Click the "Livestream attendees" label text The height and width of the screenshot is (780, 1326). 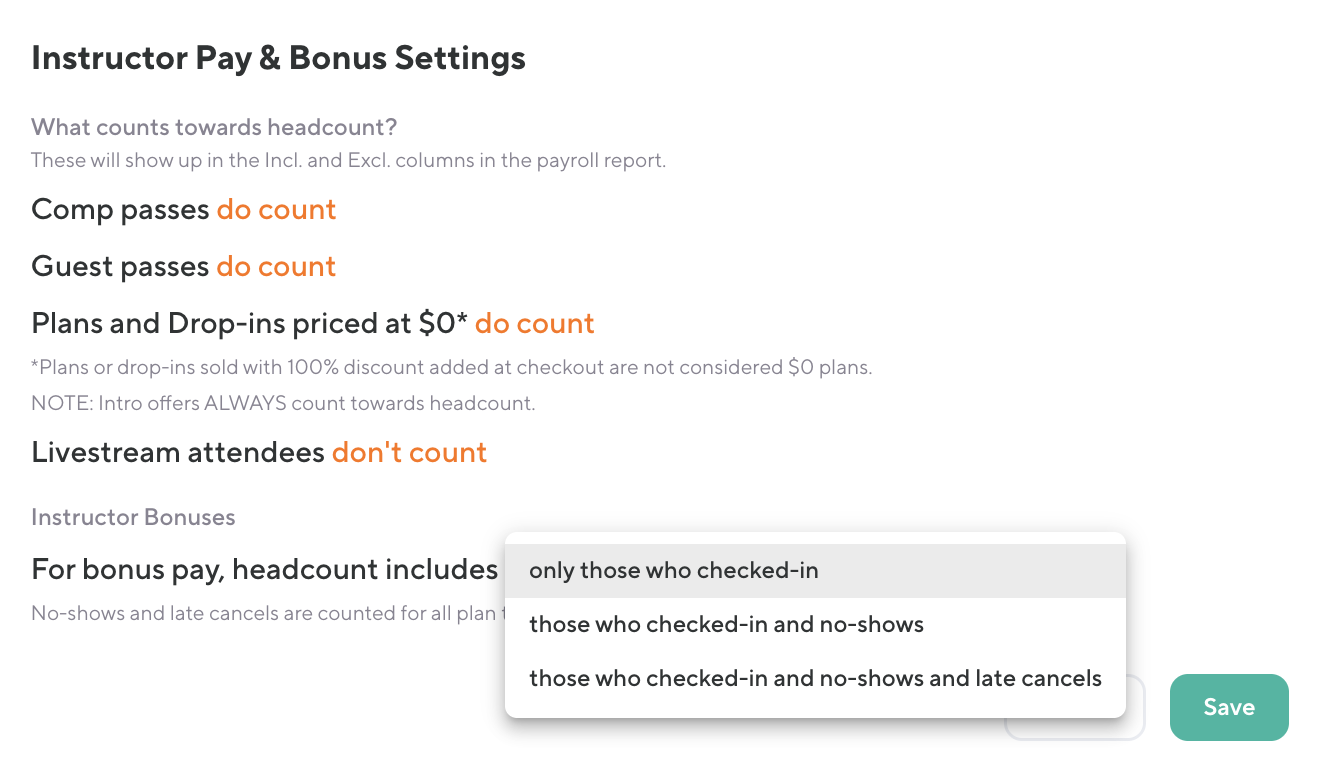[x=177, y=453]
